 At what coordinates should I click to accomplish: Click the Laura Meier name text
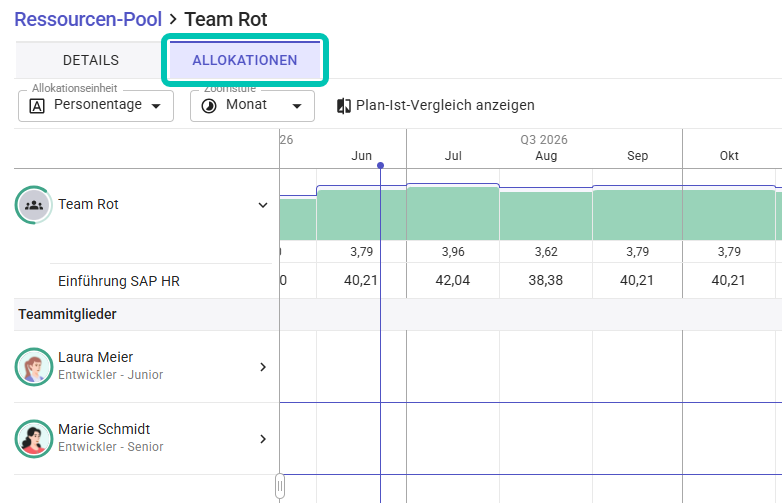point(95,357)
